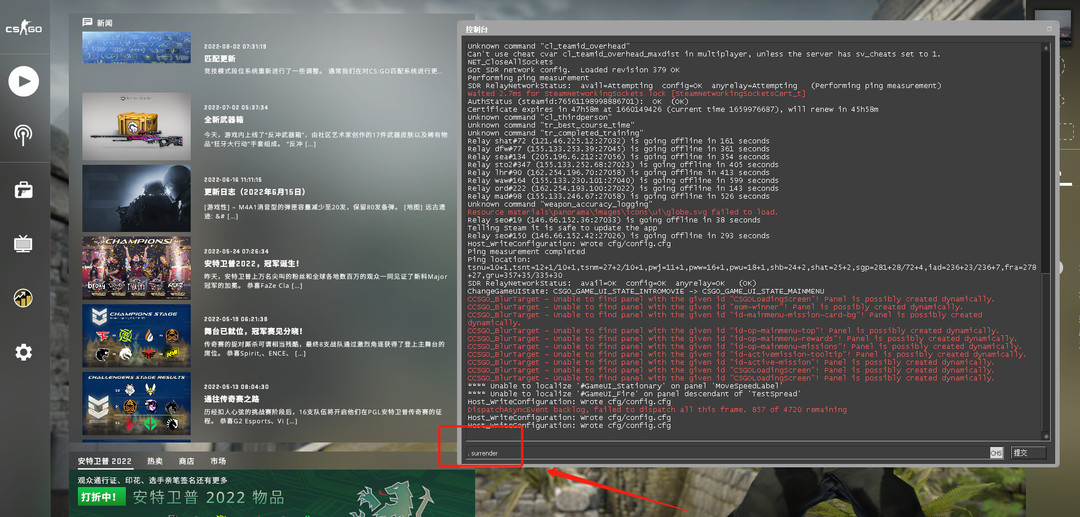
Task: Click news date 2022-05-24 07:26:34
Action: coord(236,251)
